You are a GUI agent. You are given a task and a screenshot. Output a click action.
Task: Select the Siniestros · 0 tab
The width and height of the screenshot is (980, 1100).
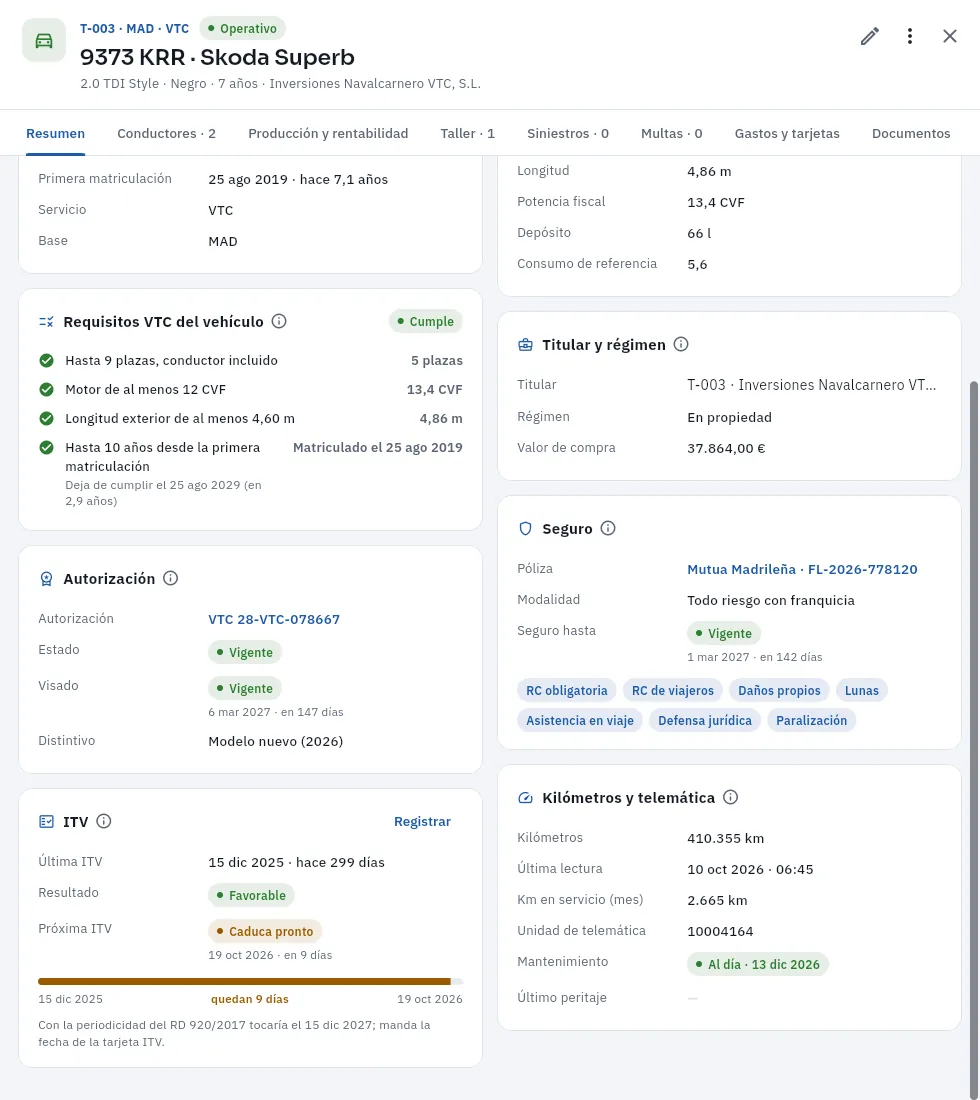[568, 133]
